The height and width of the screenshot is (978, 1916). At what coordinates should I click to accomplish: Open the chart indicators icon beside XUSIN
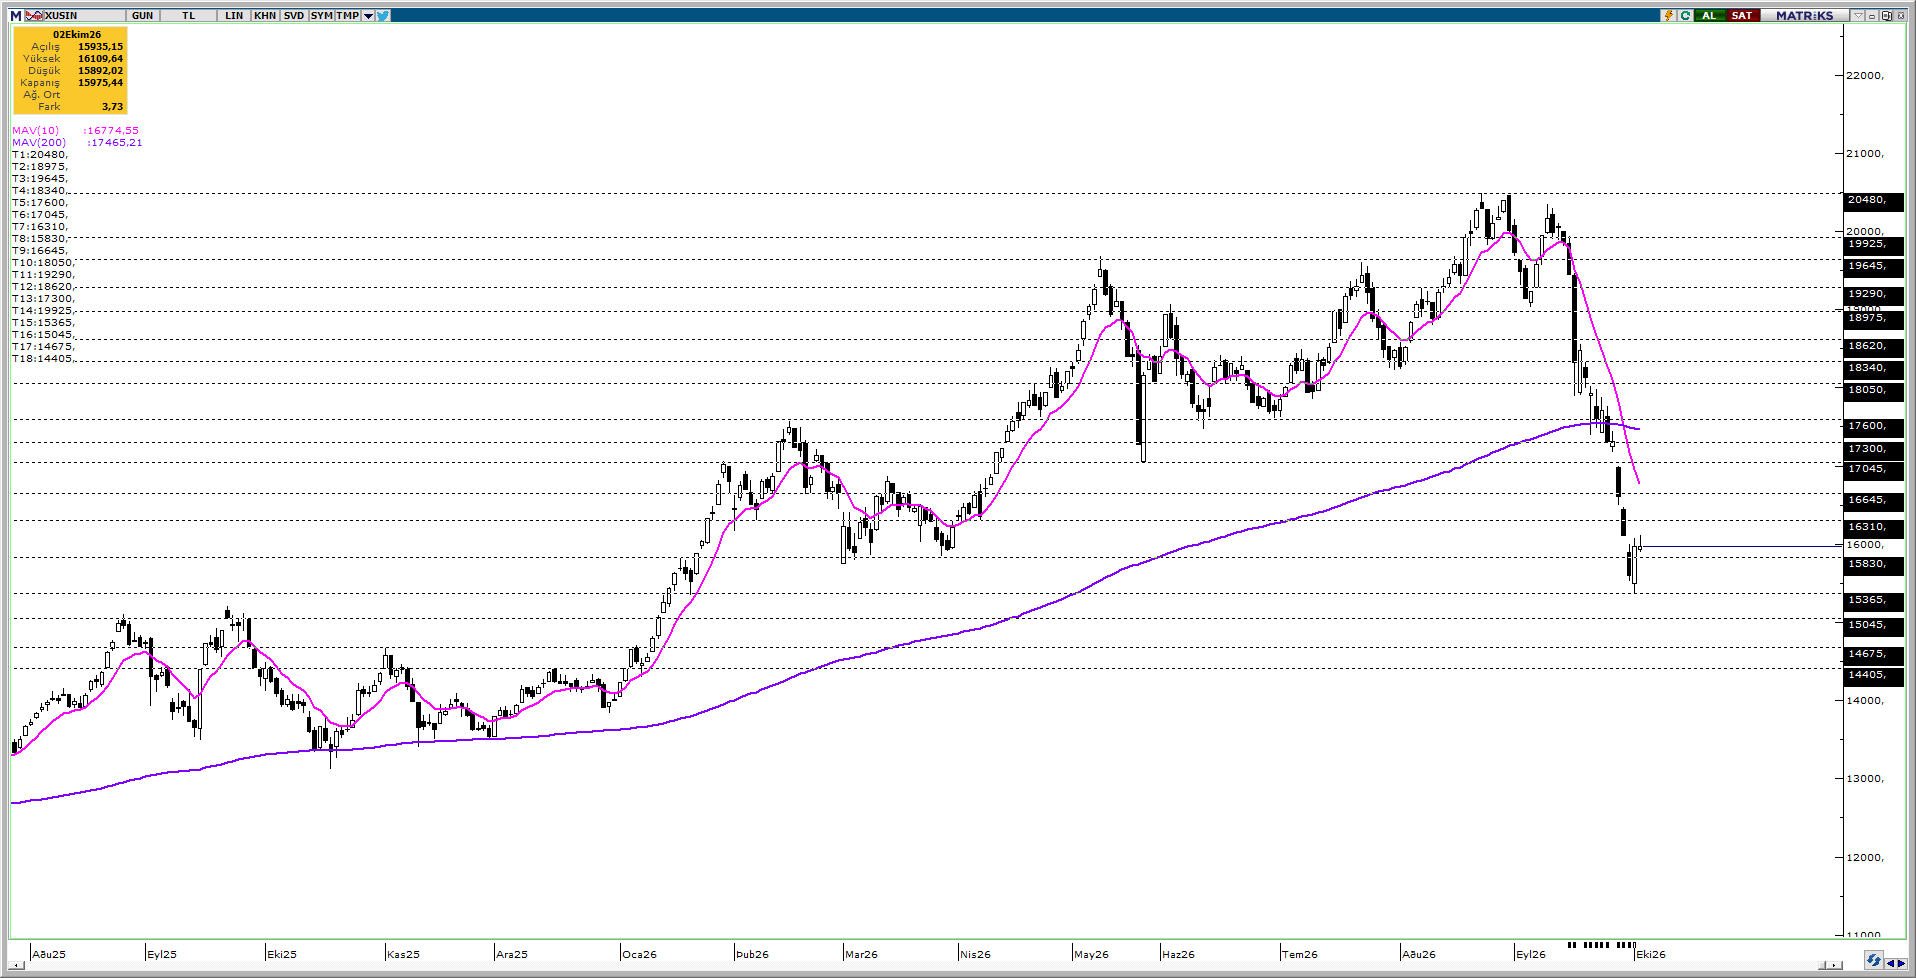[33, 16]
